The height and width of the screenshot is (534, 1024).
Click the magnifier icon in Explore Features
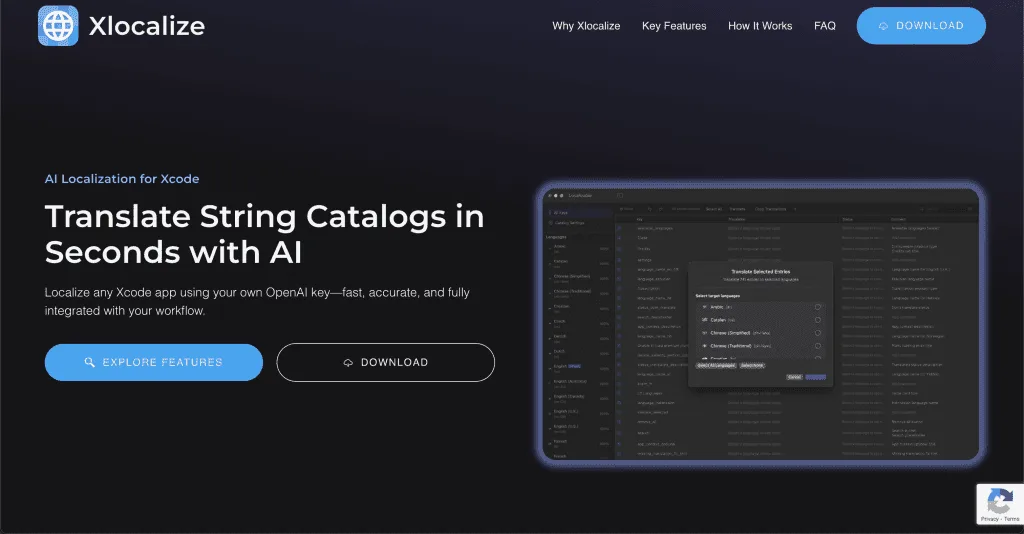(x=89, y=362)
